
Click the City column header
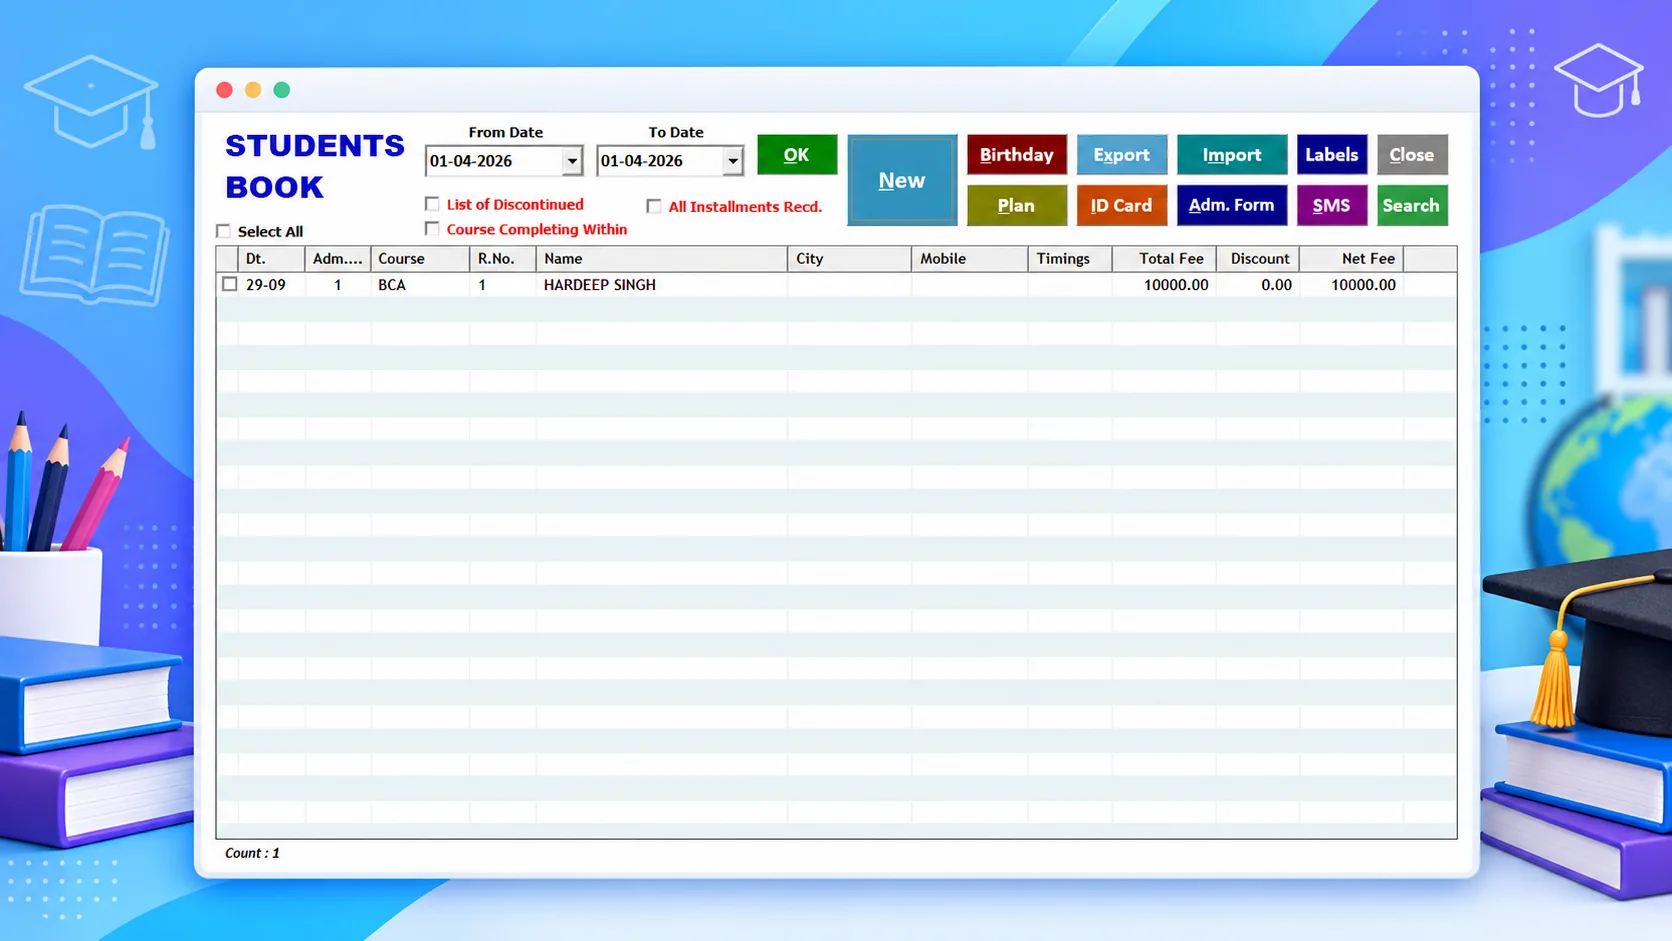pyautogui.click(x=850, y=258)
